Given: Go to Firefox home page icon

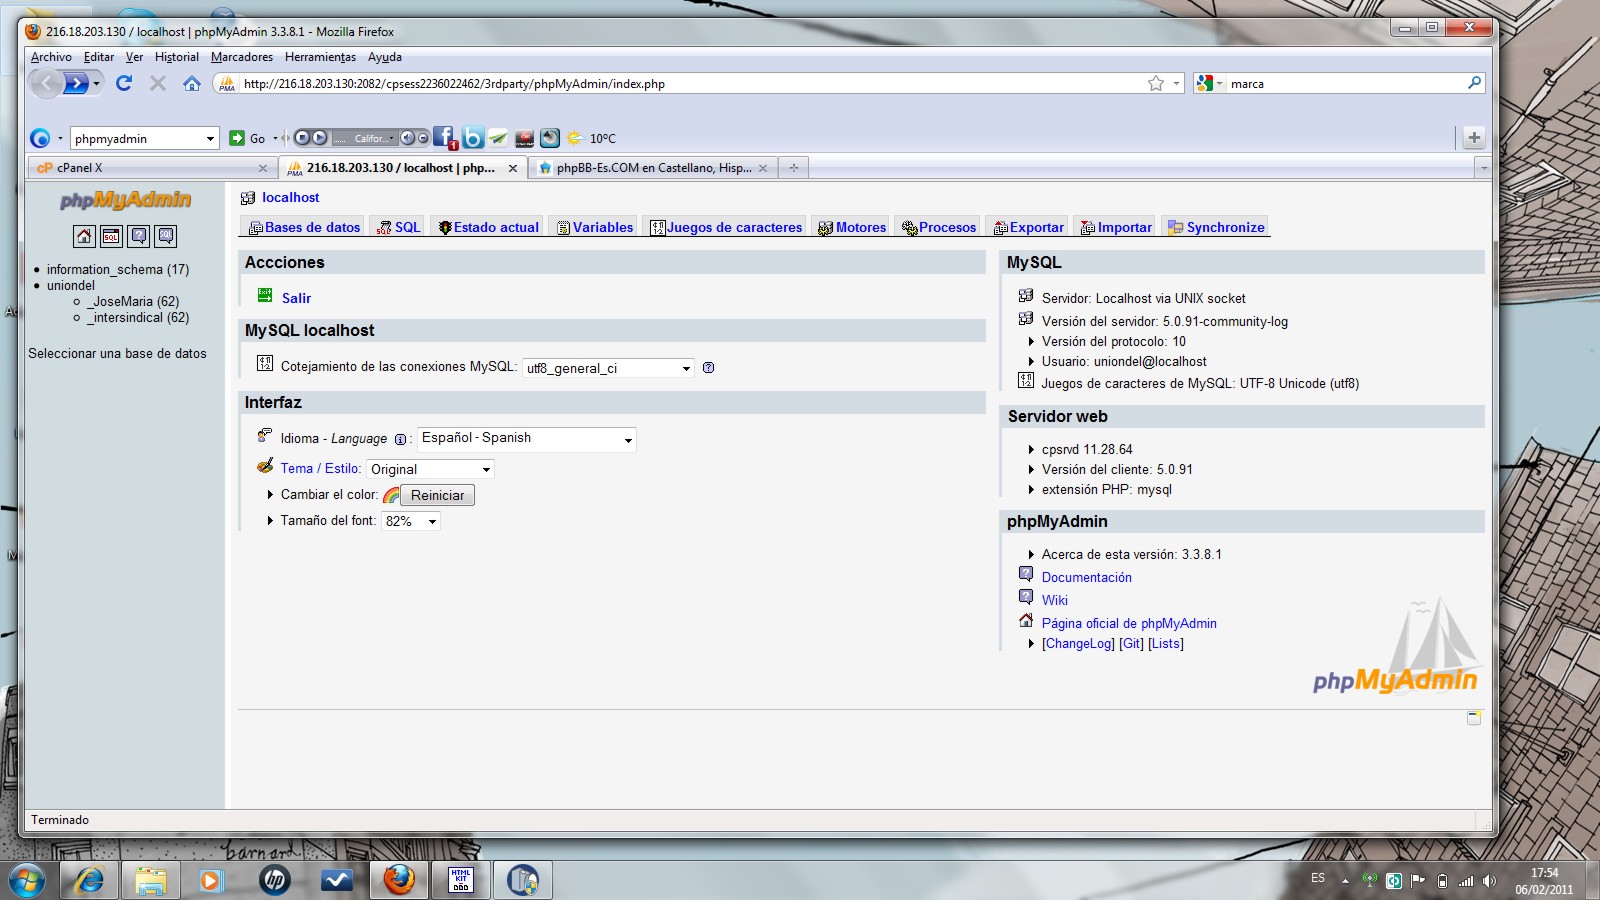Looking at the screenshot, I should point(192,83).
